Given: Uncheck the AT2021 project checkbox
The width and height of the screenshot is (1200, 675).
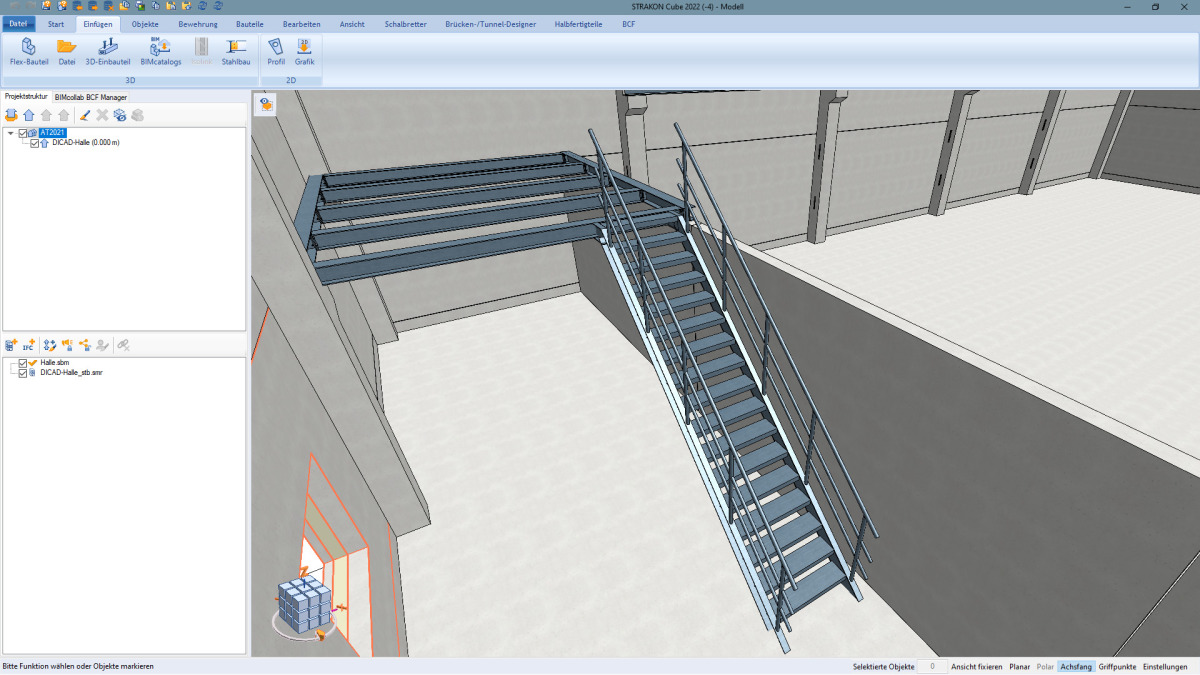Looking at the screenshot, I should coord(24,133).
